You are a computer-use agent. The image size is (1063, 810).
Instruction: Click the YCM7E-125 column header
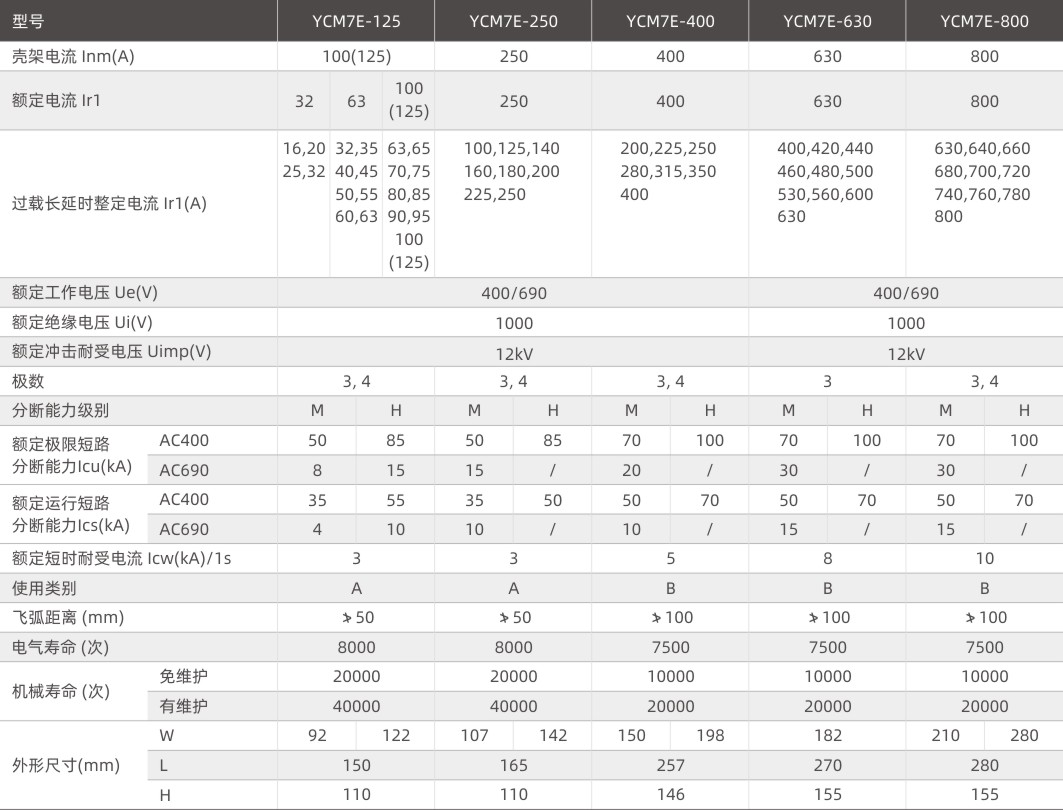click(x=356, y=21)
